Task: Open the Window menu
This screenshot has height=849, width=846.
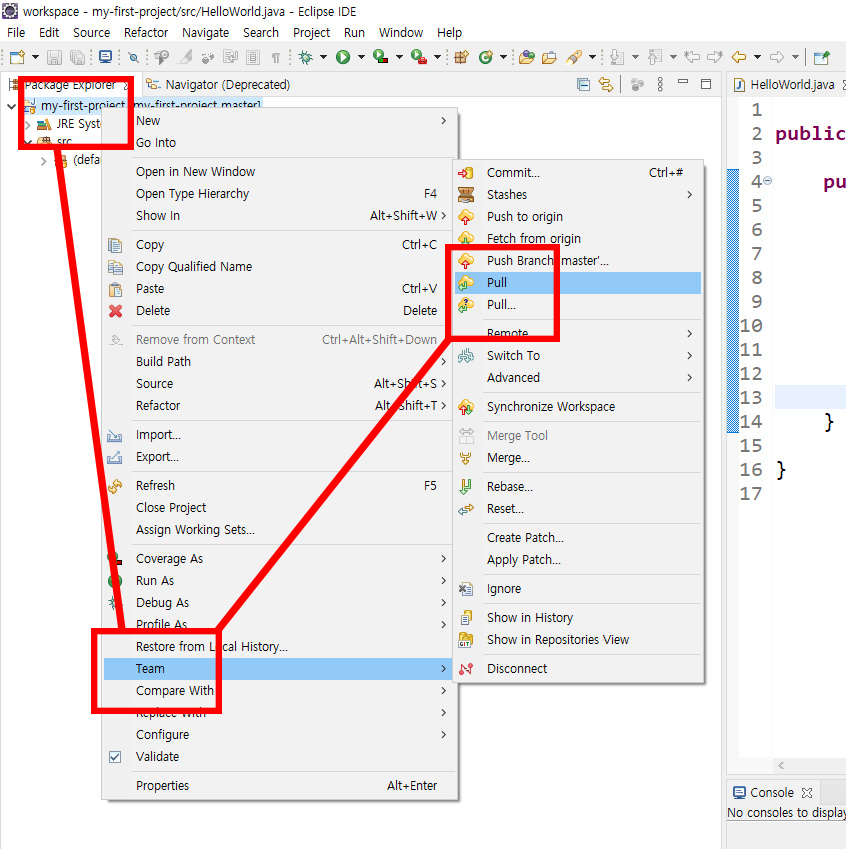Action: coord(401,32)
